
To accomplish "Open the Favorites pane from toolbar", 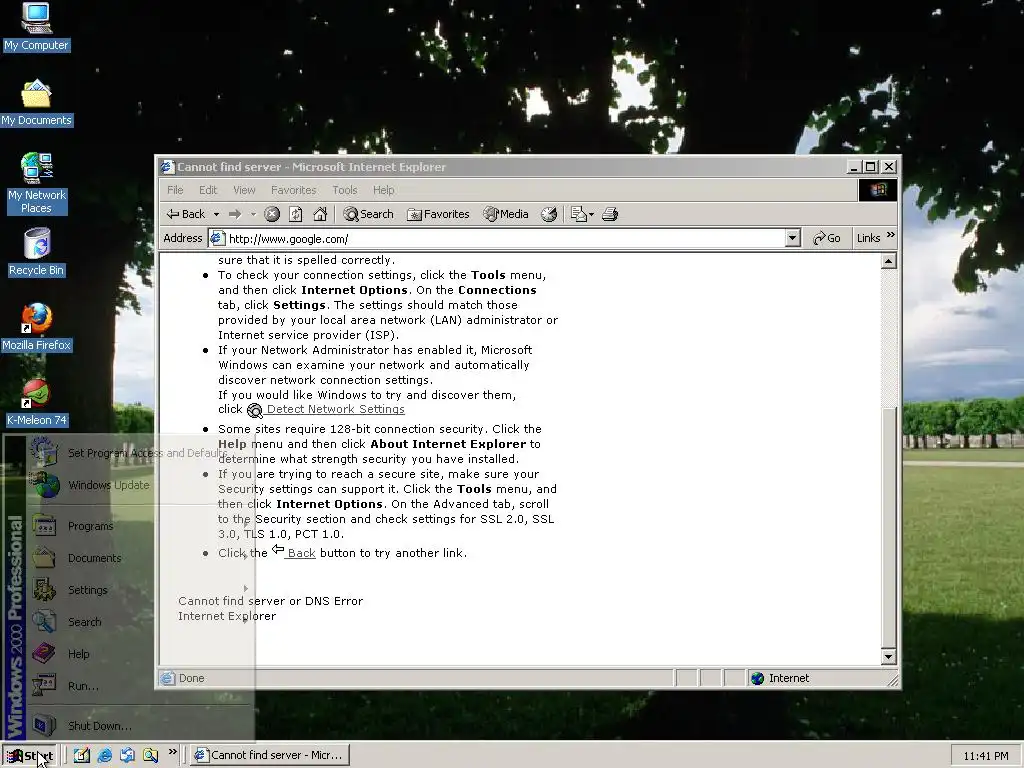I will pos(438,214).
